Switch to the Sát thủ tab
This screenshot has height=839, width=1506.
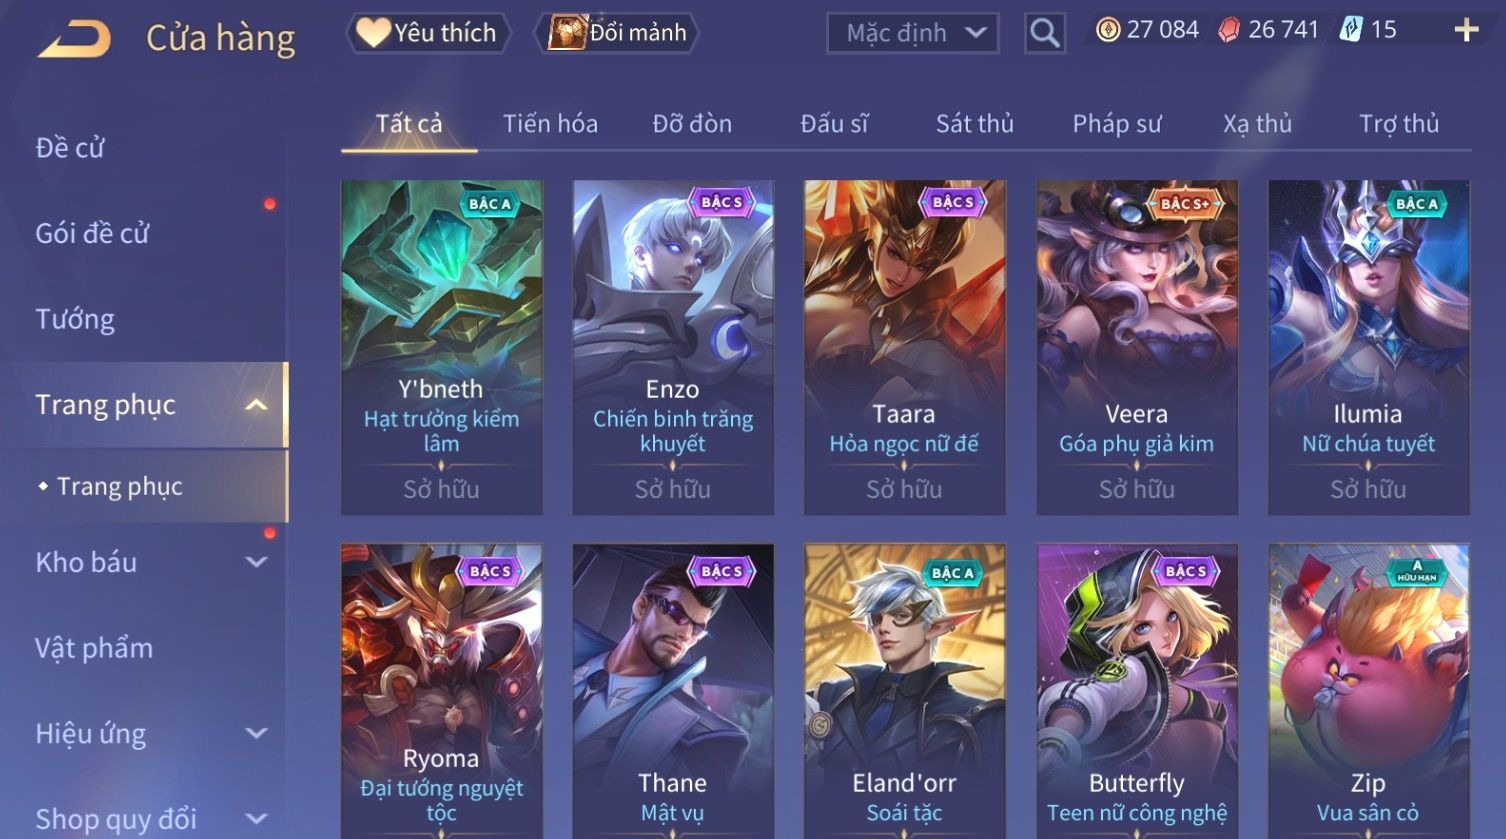pyautogui.click(x=975, y=124)
